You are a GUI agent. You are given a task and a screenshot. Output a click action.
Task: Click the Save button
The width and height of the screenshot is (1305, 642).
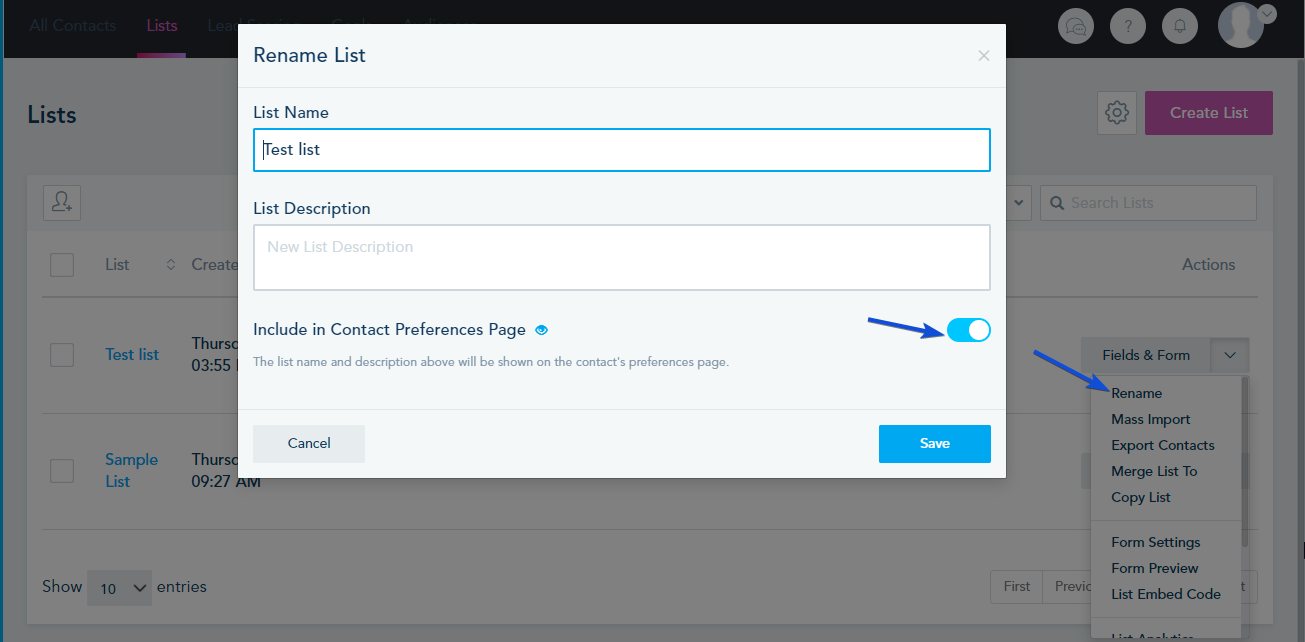[x=935, y=444]
